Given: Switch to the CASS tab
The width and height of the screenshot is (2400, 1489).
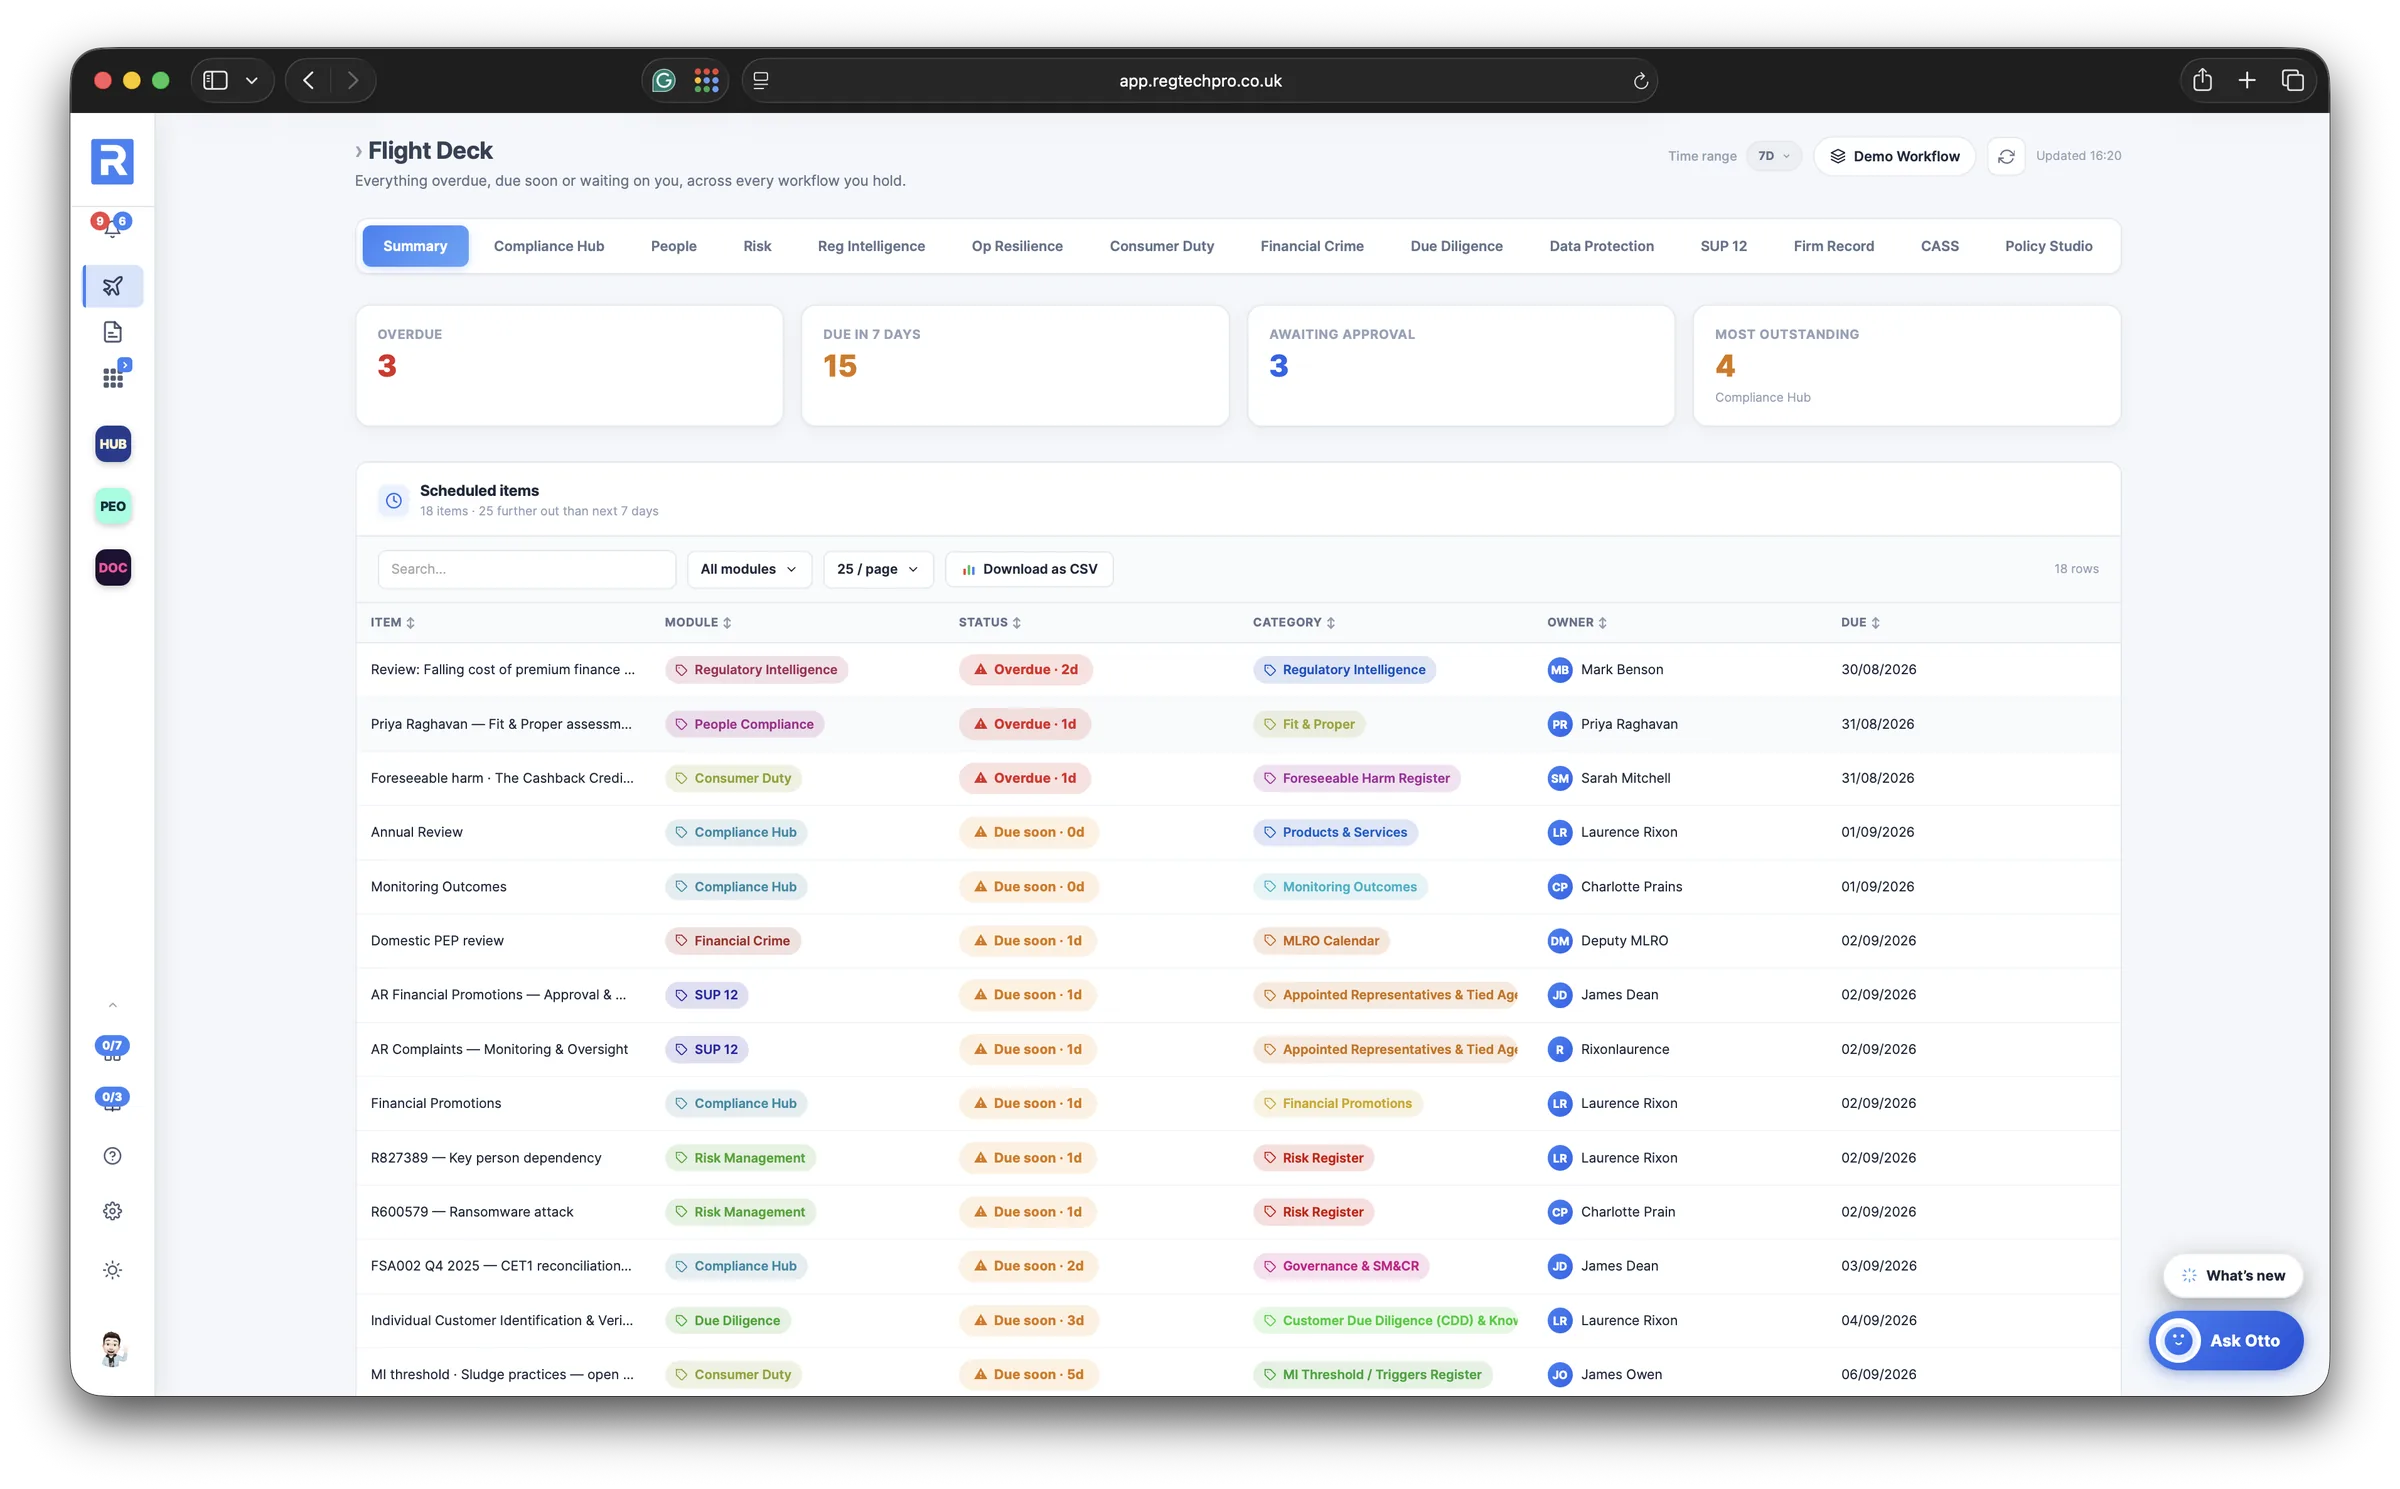Looking at the screenshot, I should (x=1939, y=246).
